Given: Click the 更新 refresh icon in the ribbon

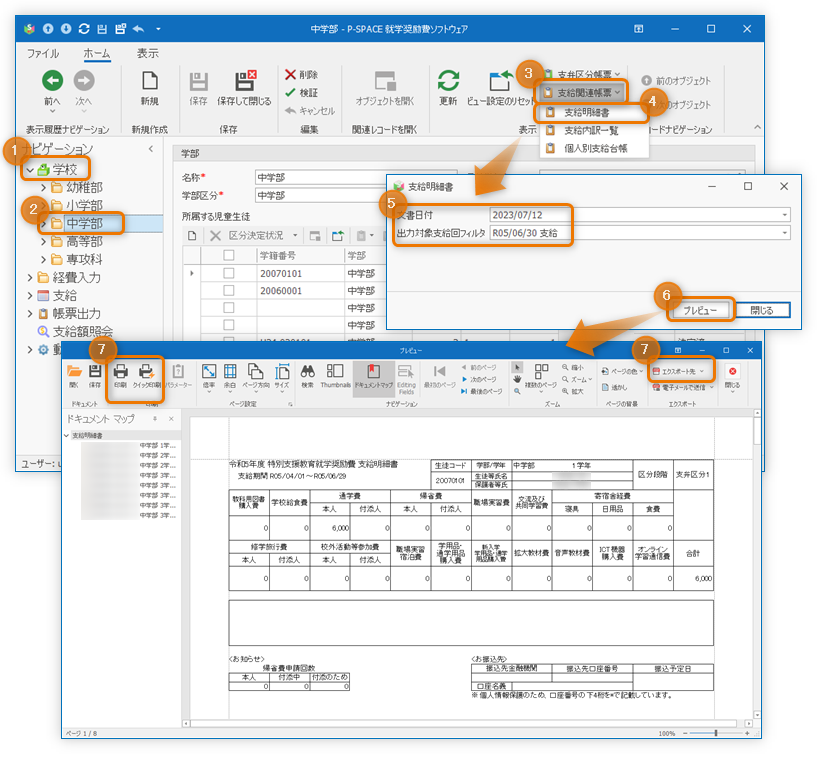Looking at the screenshot, I should tap(448, 80).
